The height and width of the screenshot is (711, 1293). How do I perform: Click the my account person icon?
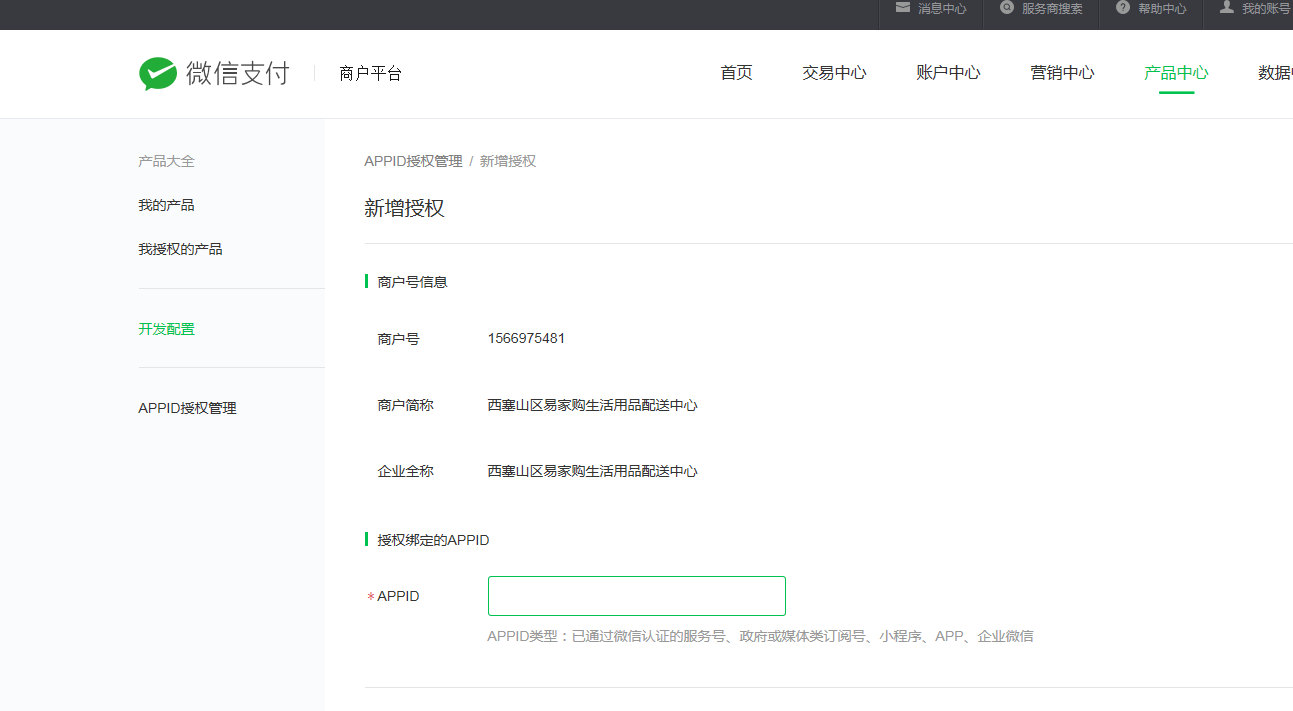click(x=1227, y=7)
